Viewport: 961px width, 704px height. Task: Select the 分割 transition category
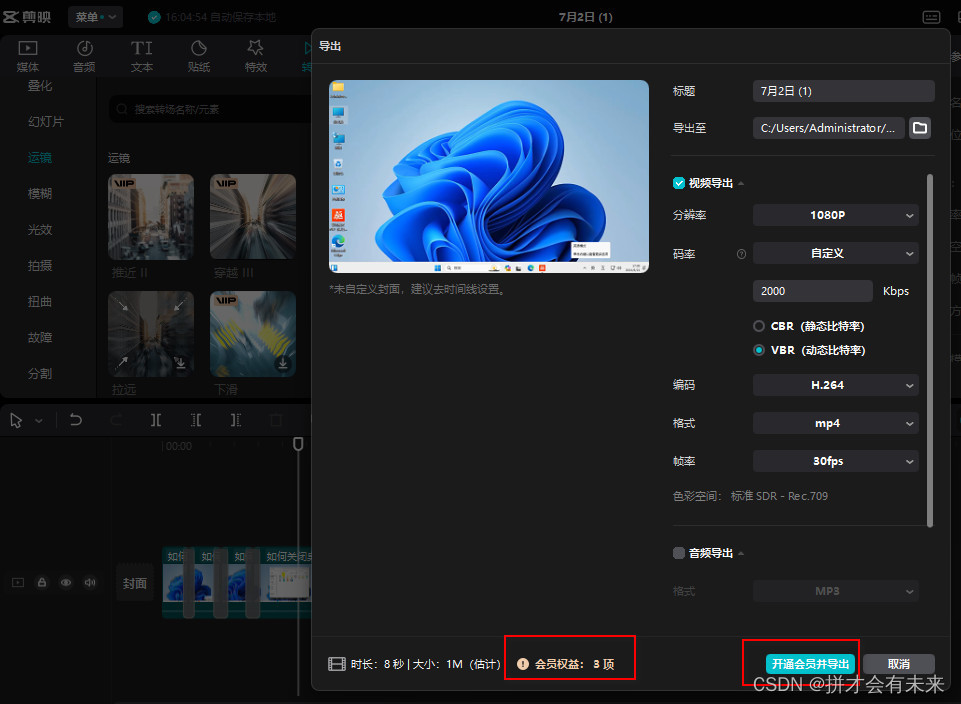(x=40, y=373)
